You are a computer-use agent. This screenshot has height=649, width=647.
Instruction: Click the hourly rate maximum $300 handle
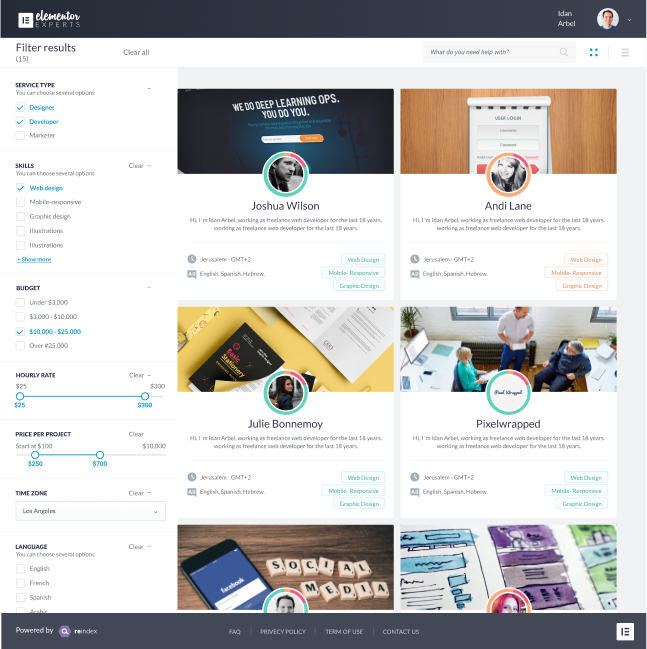(144, 396)
